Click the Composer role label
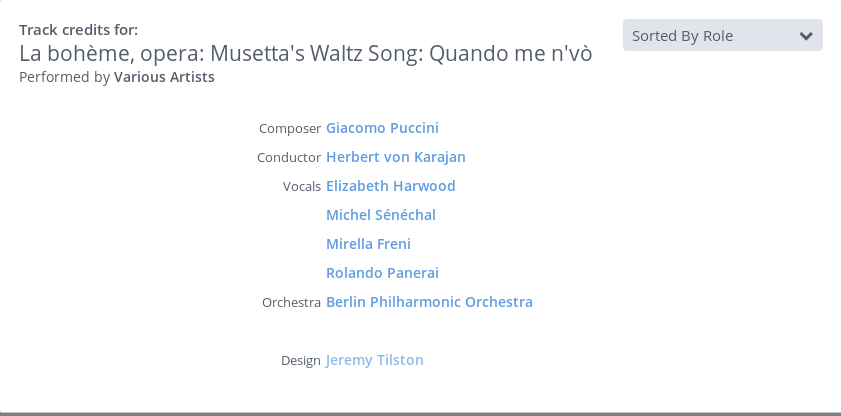This screenshot has width=841, height=416. point(290,129)
